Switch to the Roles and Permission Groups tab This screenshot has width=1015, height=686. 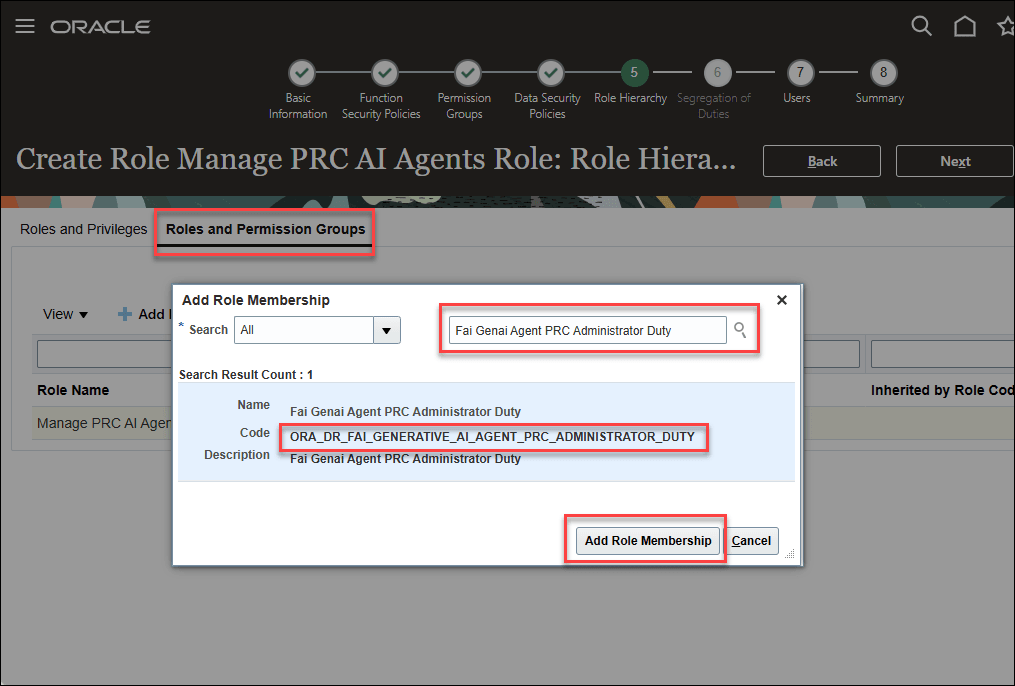[264, 229]
